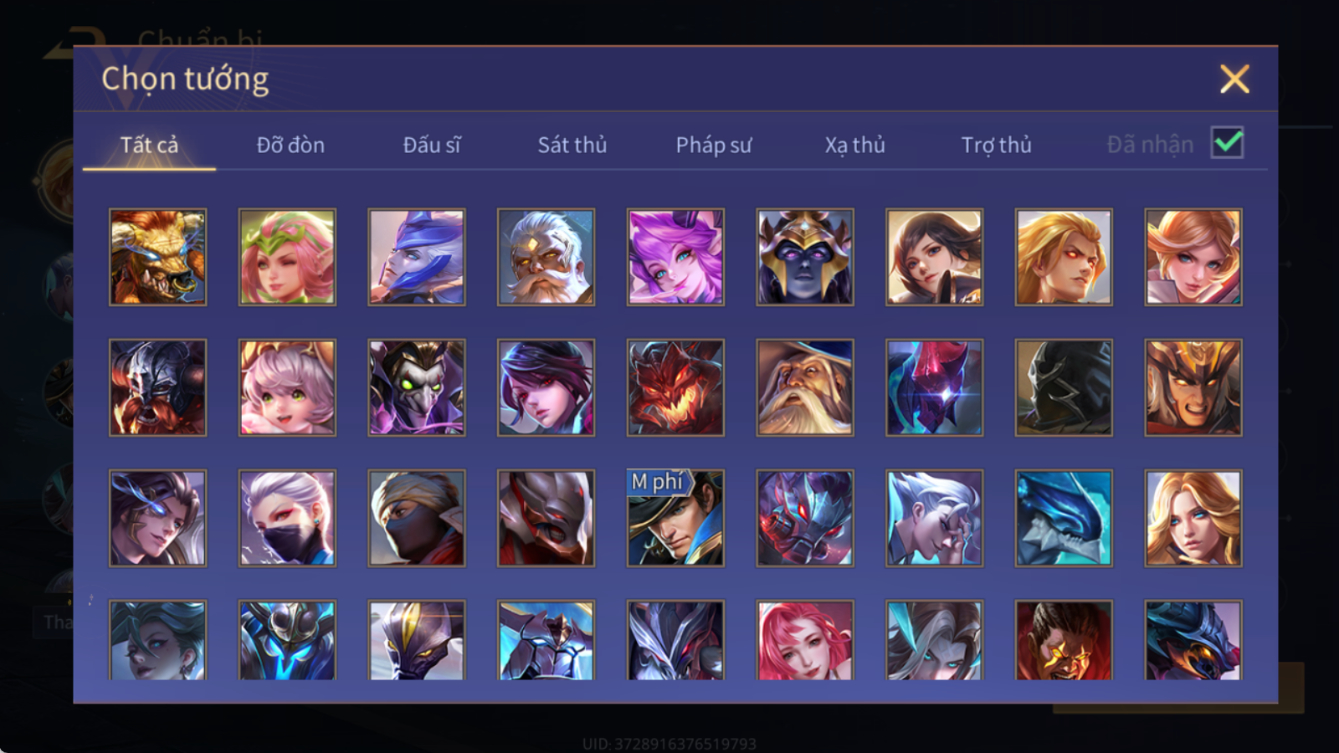The width and height of the screenshot is (1339, 753).
Task: Open the Trợ thủ tab
Action: 996,145
